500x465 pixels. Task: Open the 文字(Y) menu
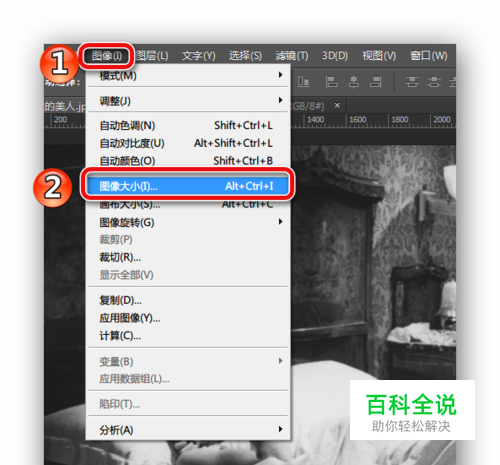(x=198, y=56)
